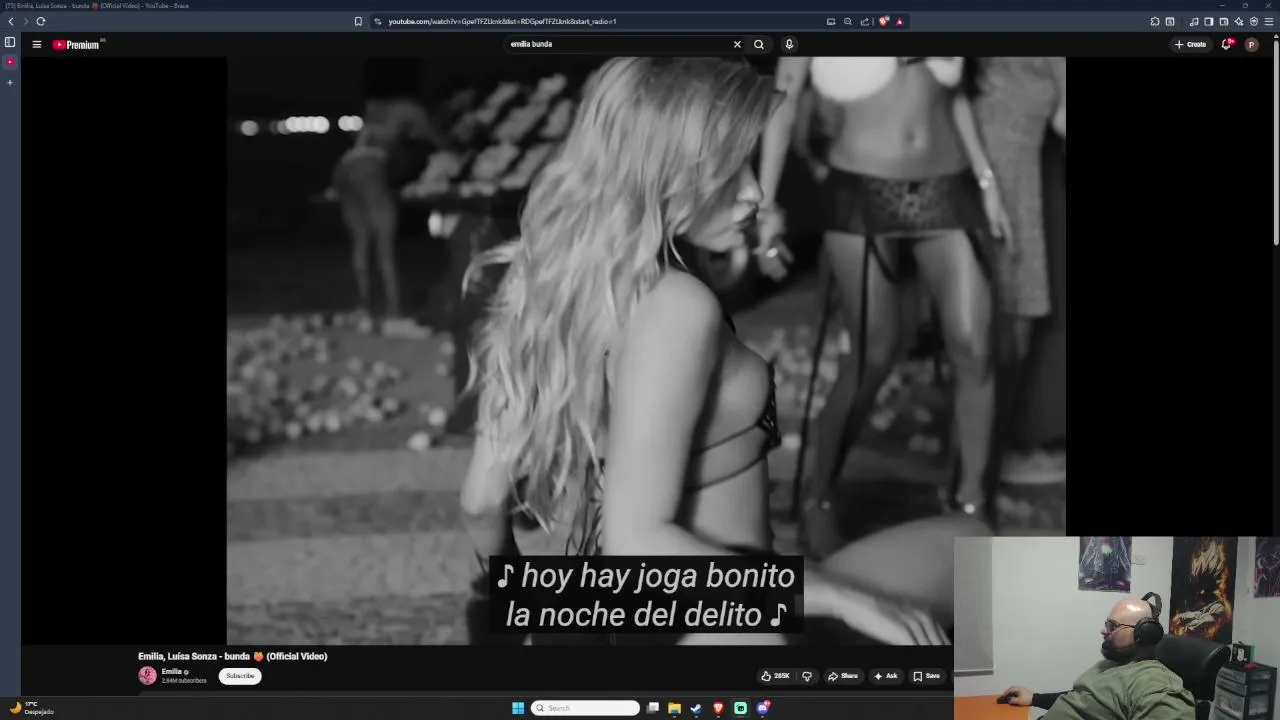Click the youtube.com URL in the address bar

(502, 21)
